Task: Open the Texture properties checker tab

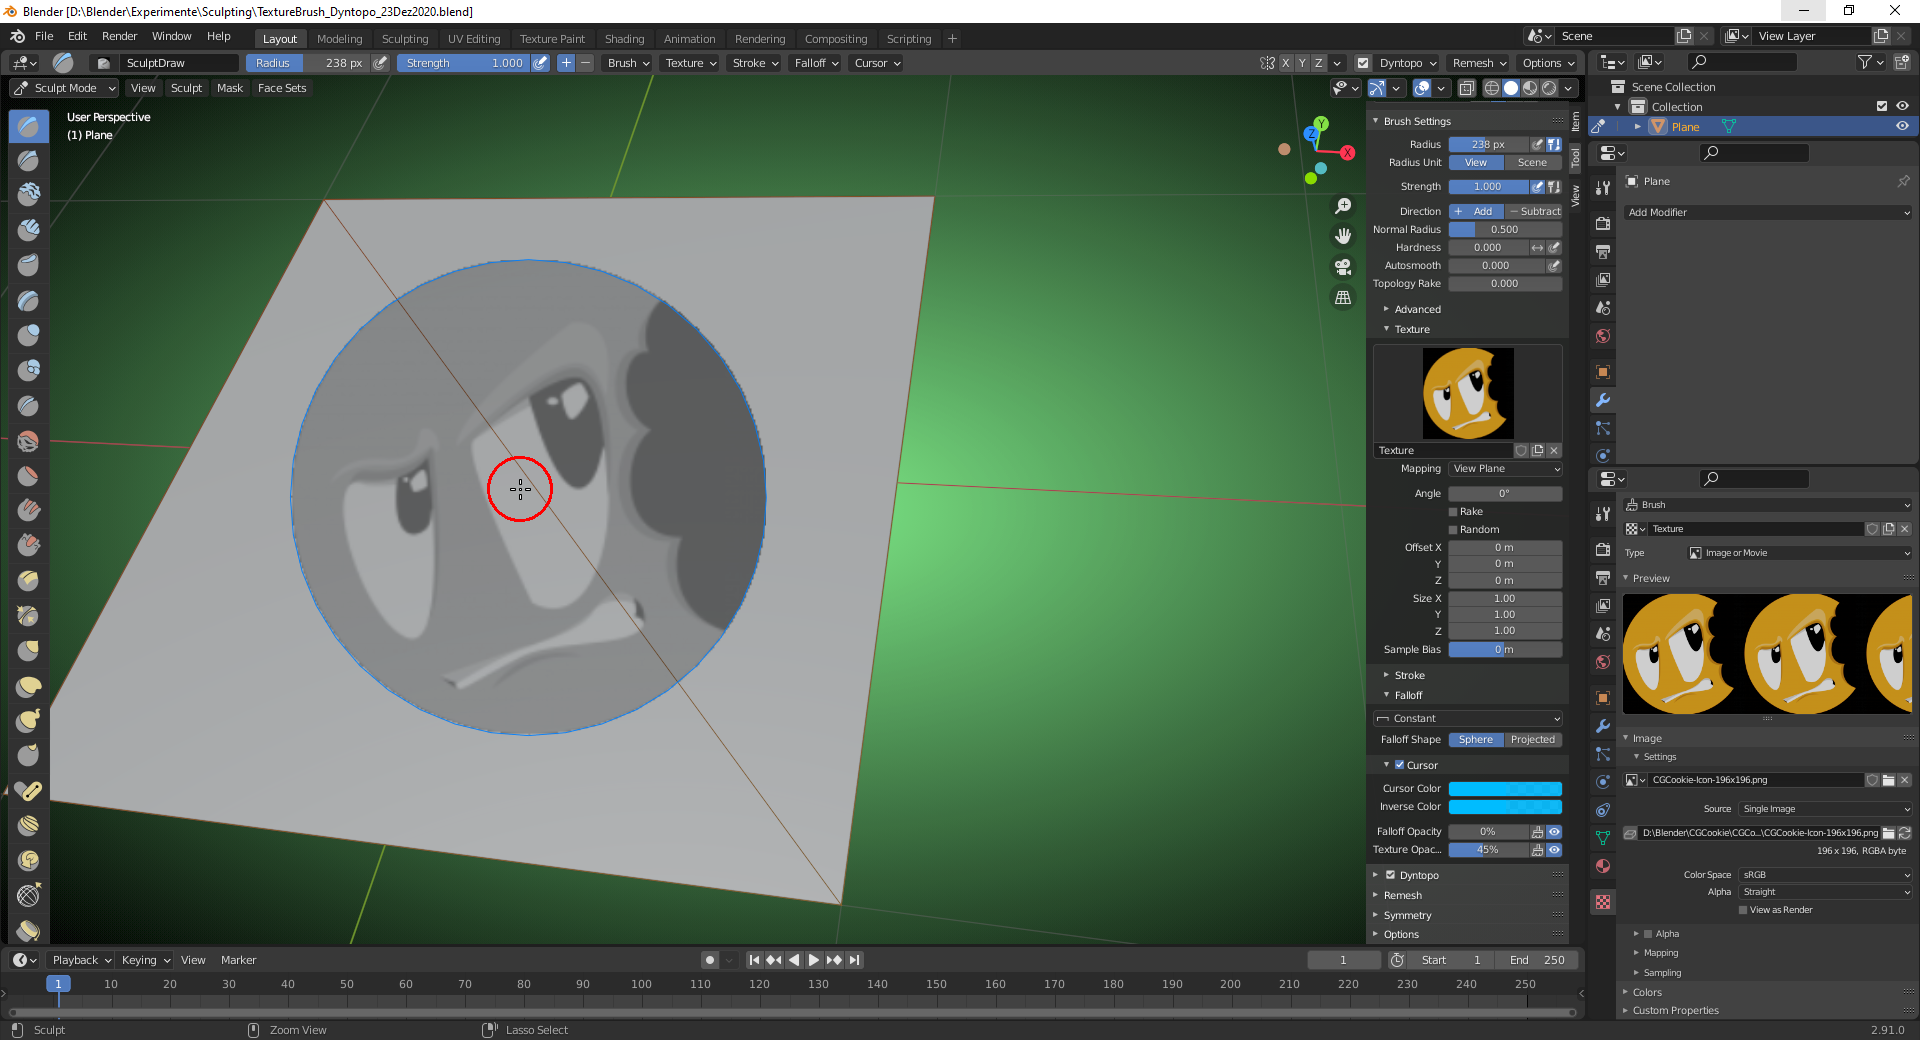Action: point(1603,902)
